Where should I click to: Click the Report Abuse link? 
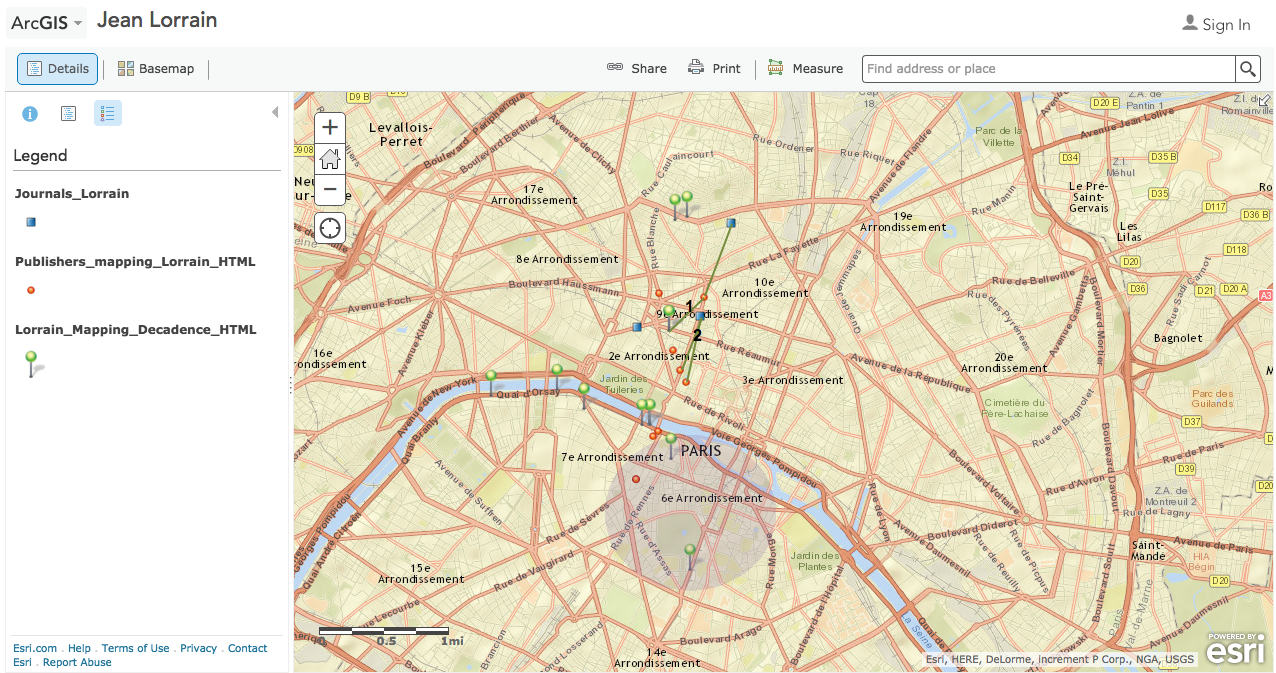77,662
